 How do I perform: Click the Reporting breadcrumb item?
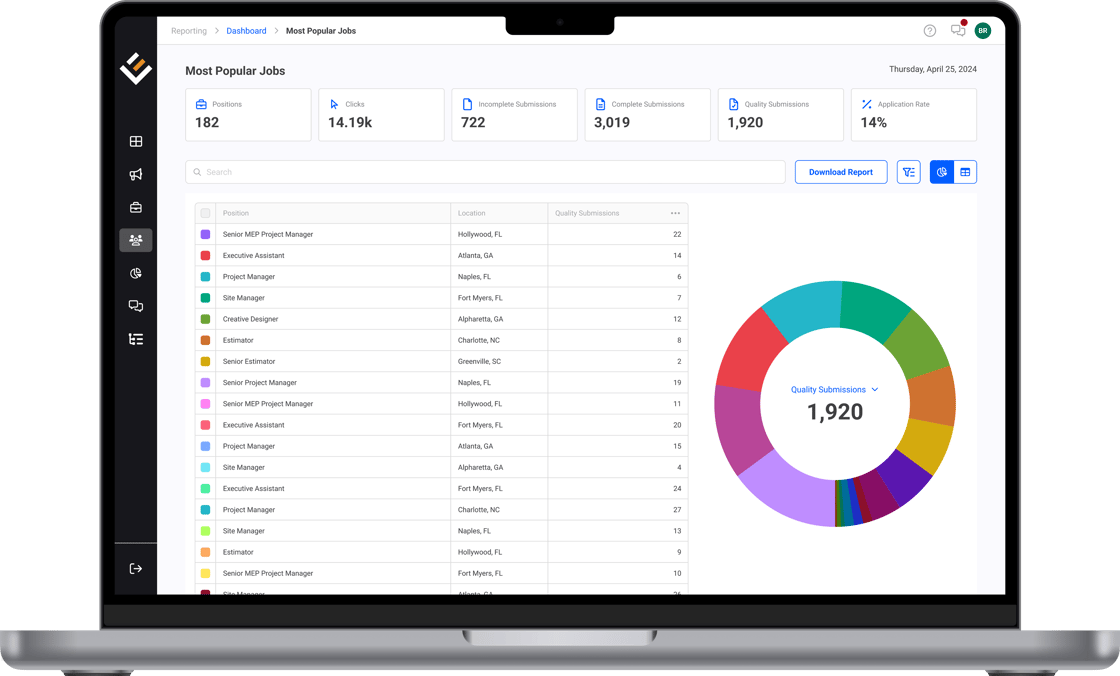pos(189,31)
